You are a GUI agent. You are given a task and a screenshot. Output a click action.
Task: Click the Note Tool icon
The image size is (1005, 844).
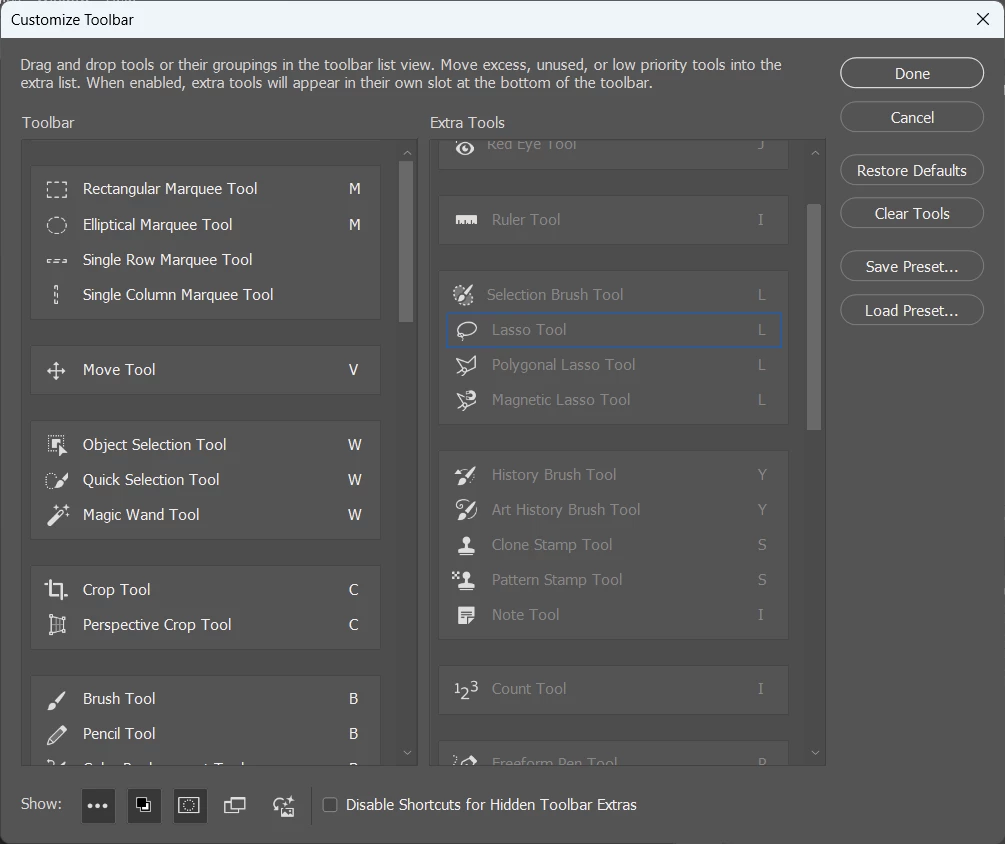(x=466, y=615)
